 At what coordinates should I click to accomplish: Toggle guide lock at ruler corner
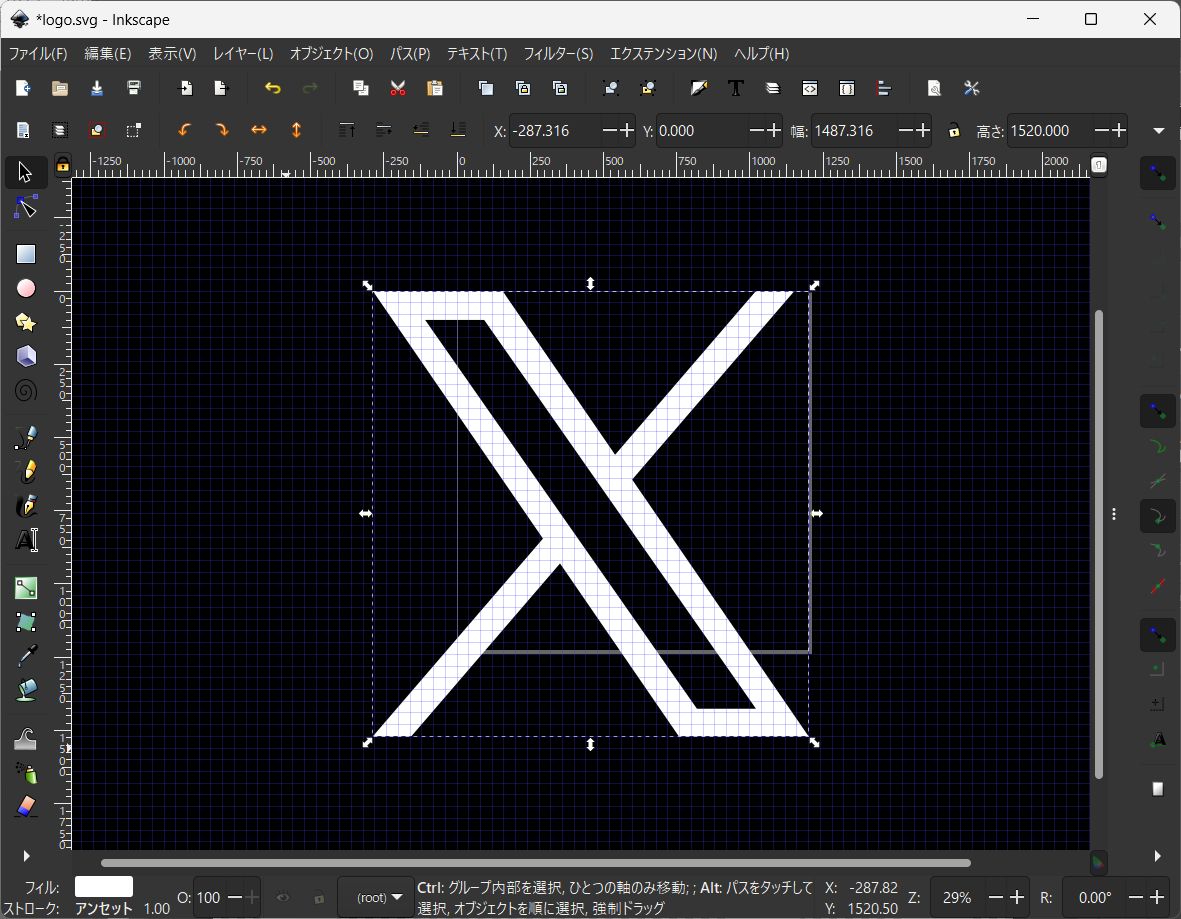click(x=63, y=164)
